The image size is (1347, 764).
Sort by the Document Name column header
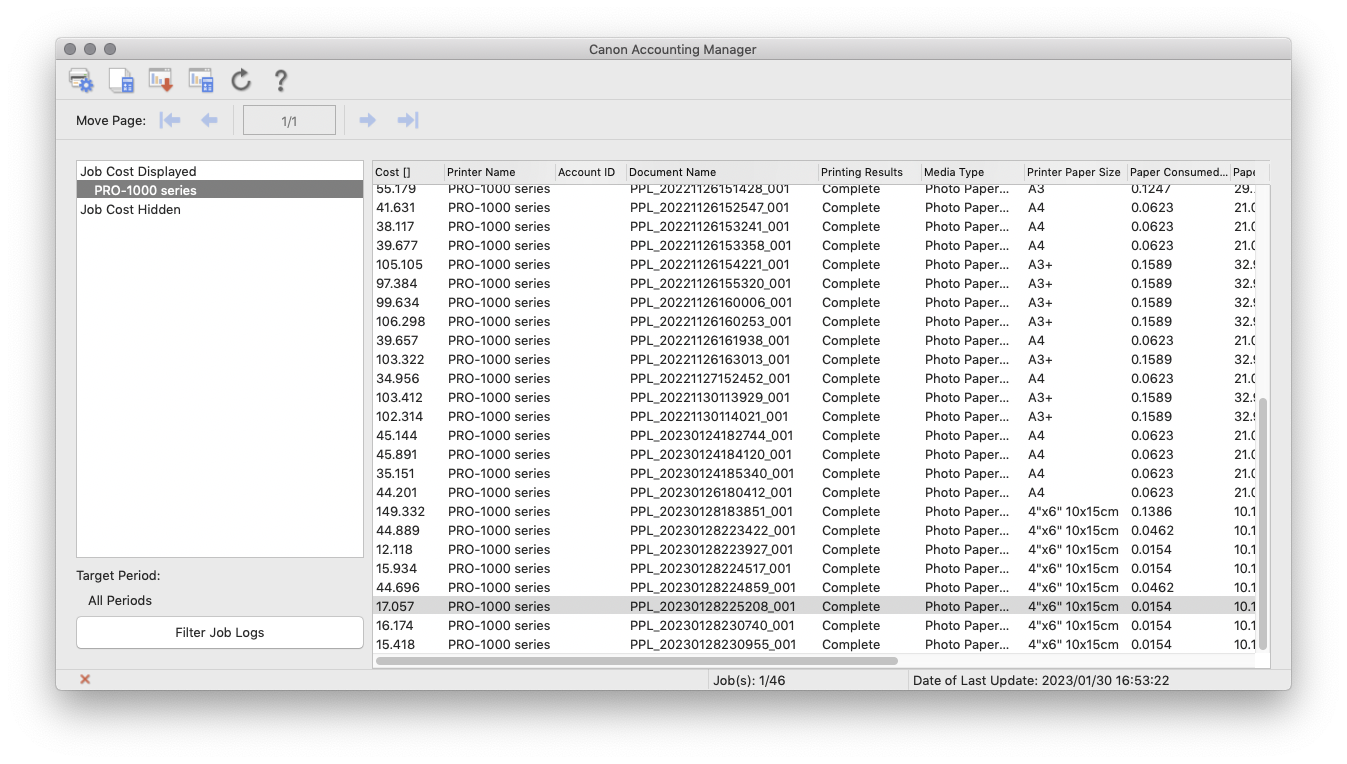tap(672, 172)
